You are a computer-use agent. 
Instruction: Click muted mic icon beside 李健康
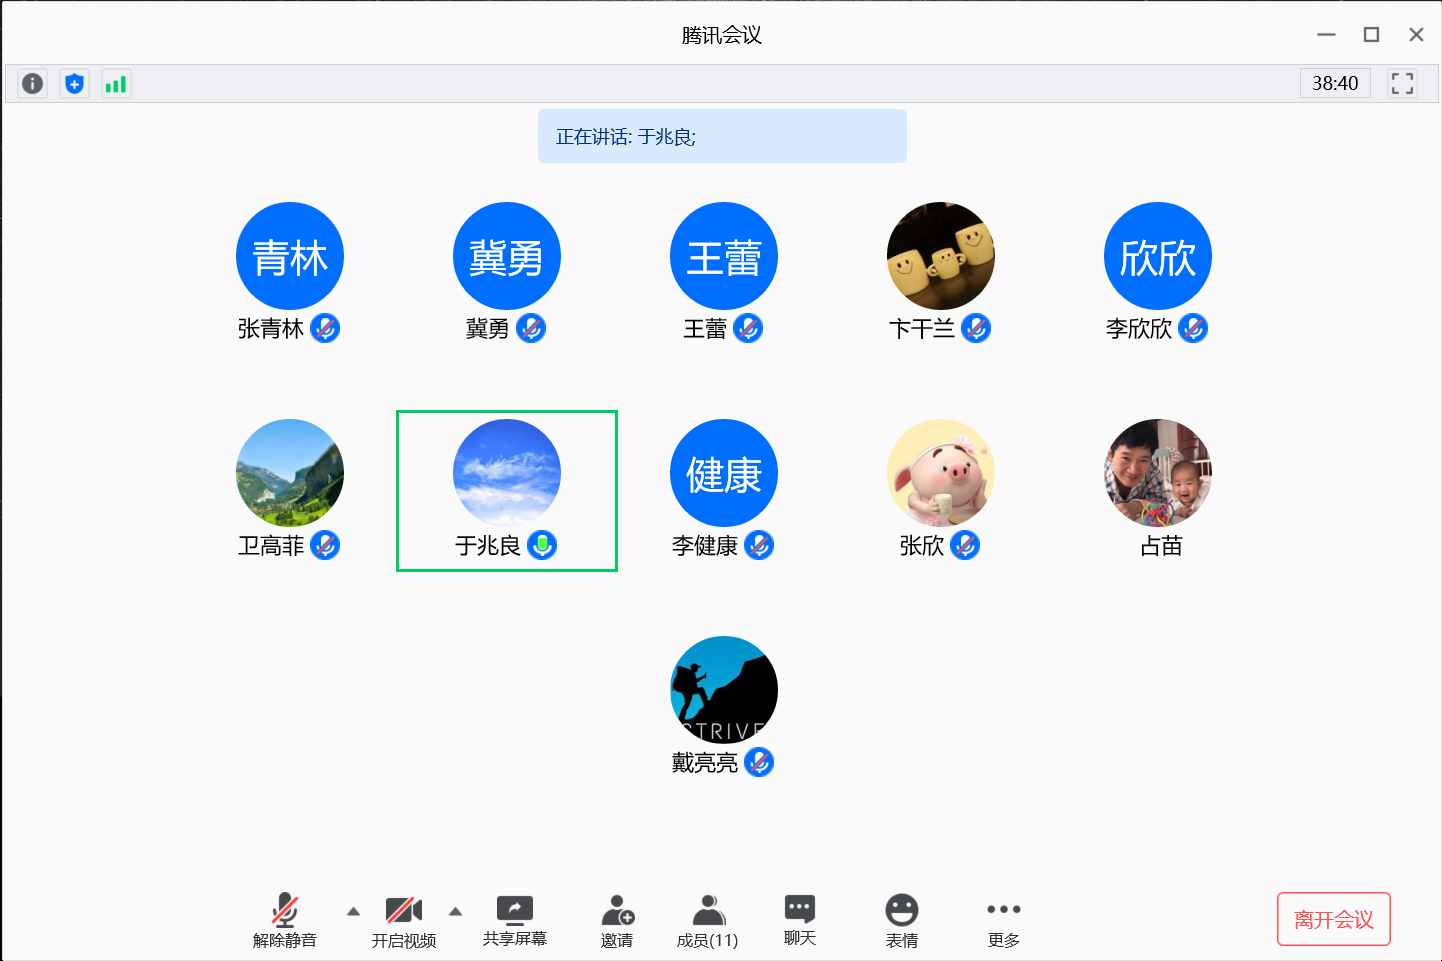point(759,545)
